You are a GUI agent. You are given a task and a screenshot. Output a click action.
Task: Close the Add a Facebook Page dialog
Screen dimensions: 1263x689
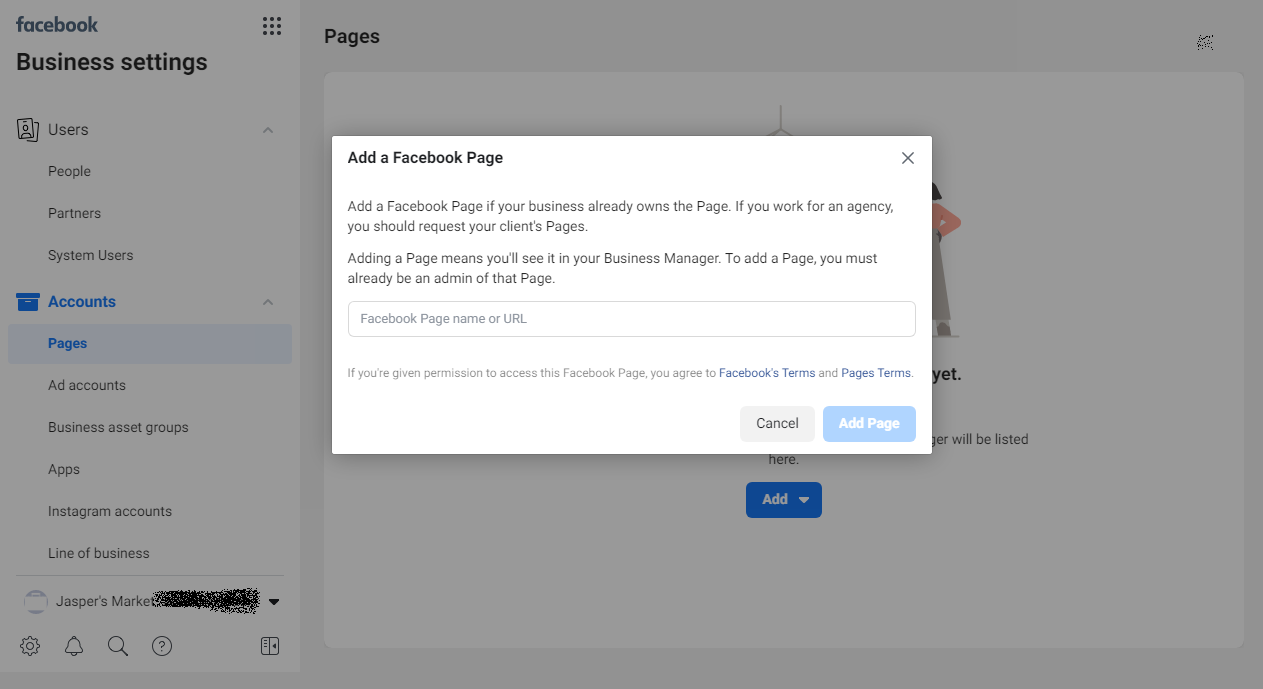pyautogui.click(x=908, y=158)
